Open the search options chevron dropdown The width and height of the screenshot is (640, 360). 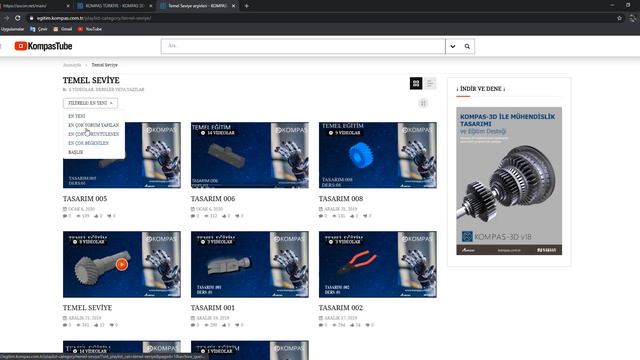pos(453,47)
